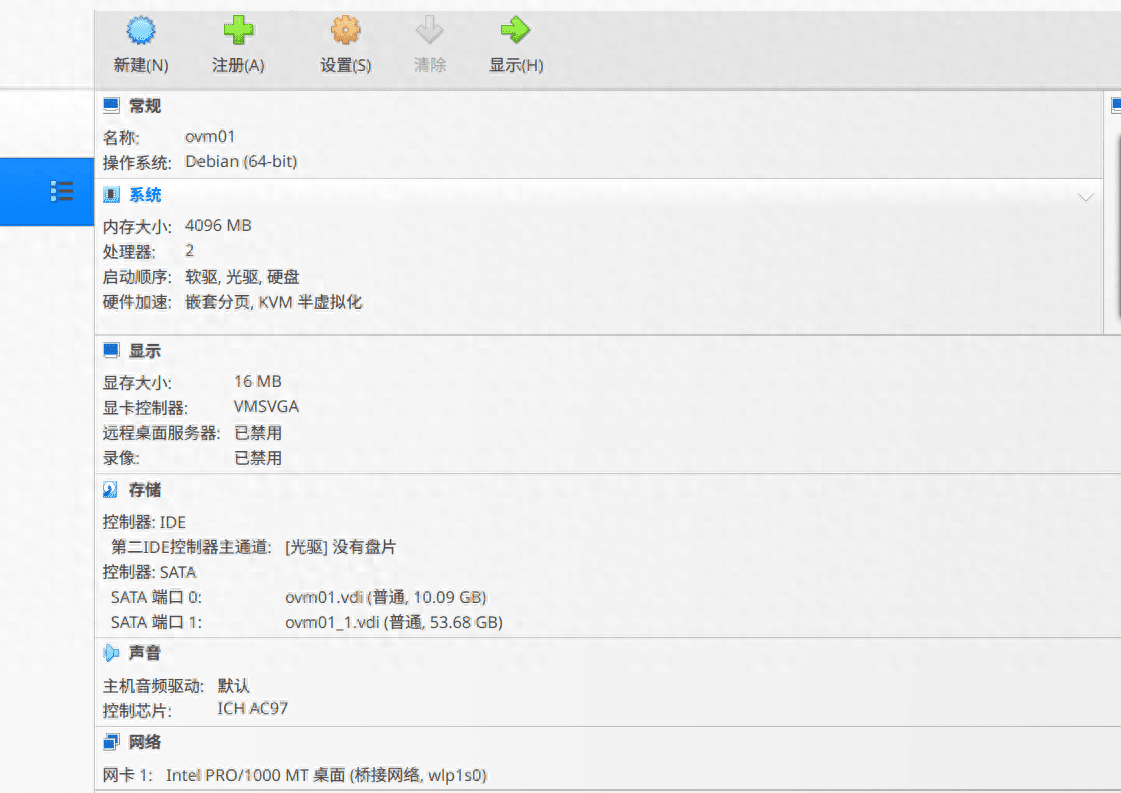Click the vertical scrollbar beside the details pane
The height and width of the screenshot is (793, 1121).
click(1116, 230)
